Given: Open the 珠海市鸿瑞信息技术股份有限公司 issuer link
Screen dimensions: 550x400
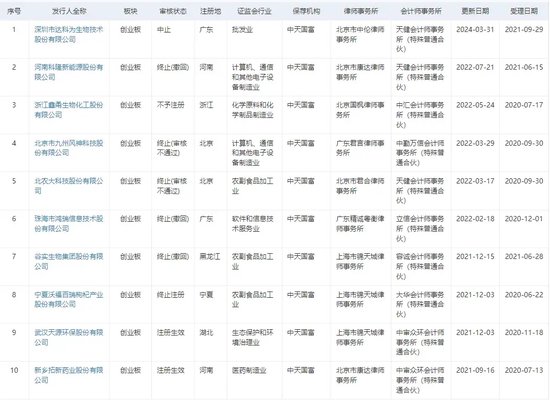Looking at the screenshot, I should click(x=69, y=224).
